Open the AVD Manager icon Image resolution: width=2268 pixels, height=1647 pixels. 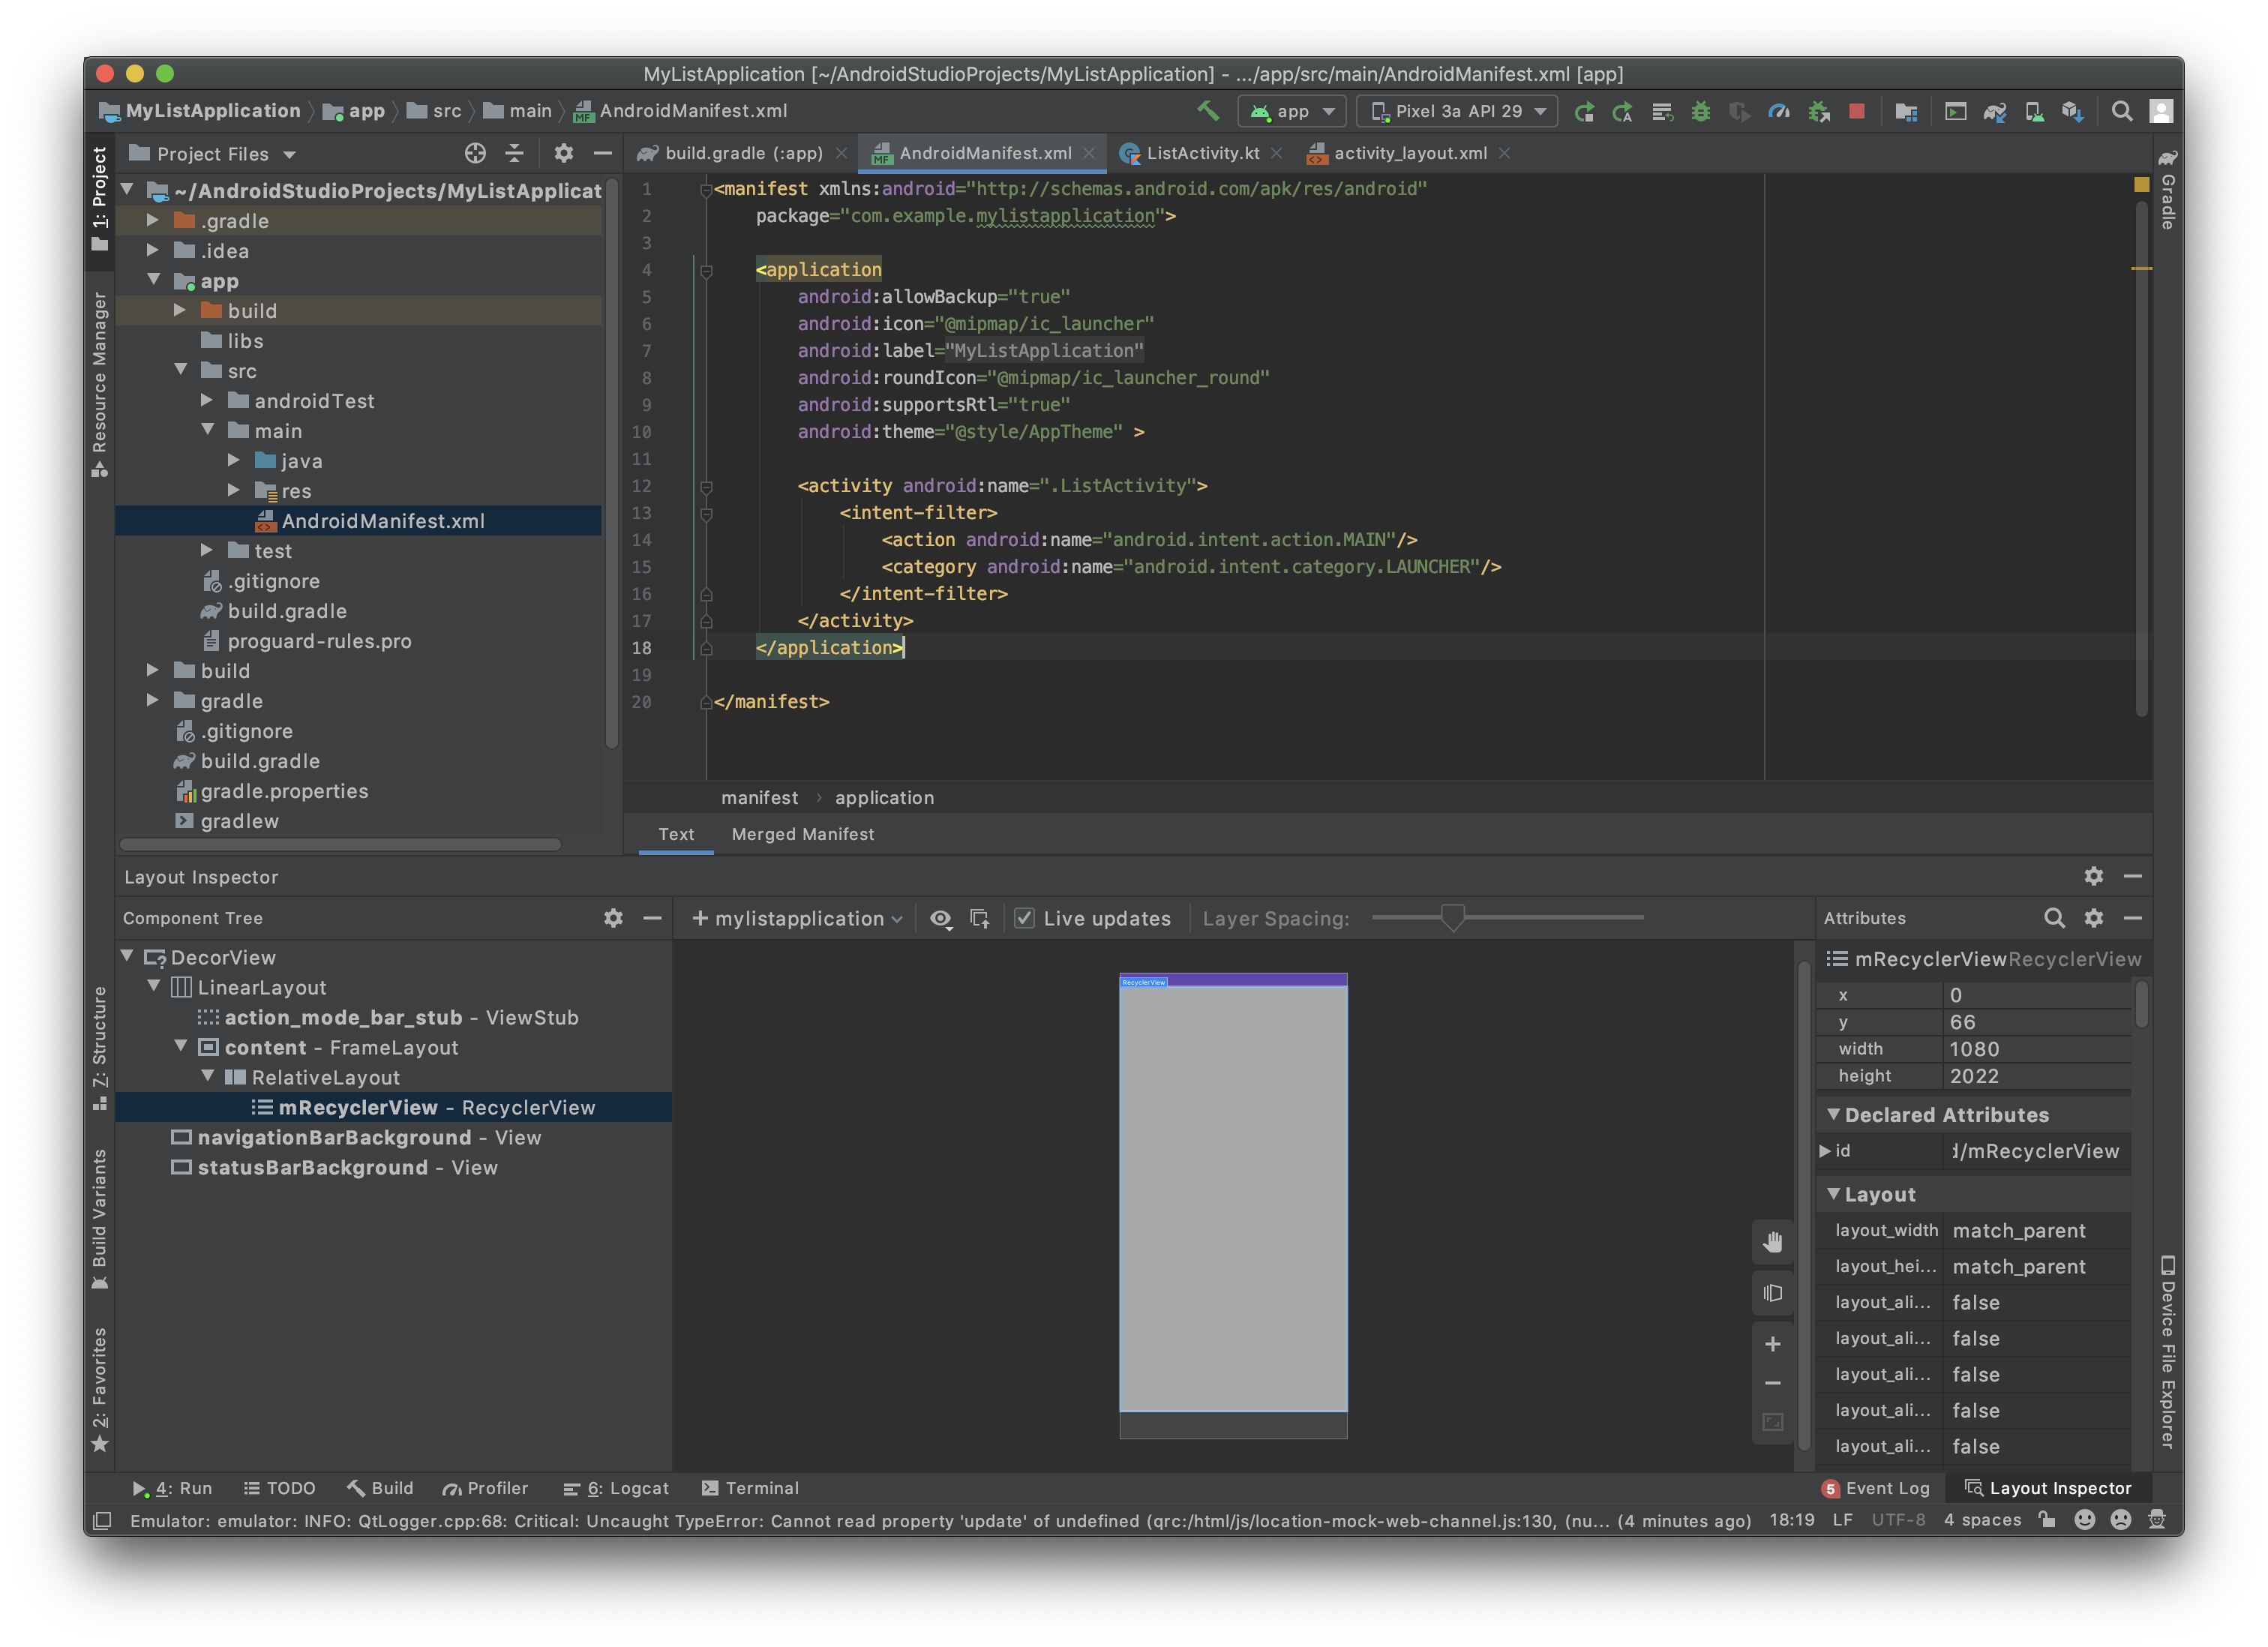click(x=2034, y=111)
